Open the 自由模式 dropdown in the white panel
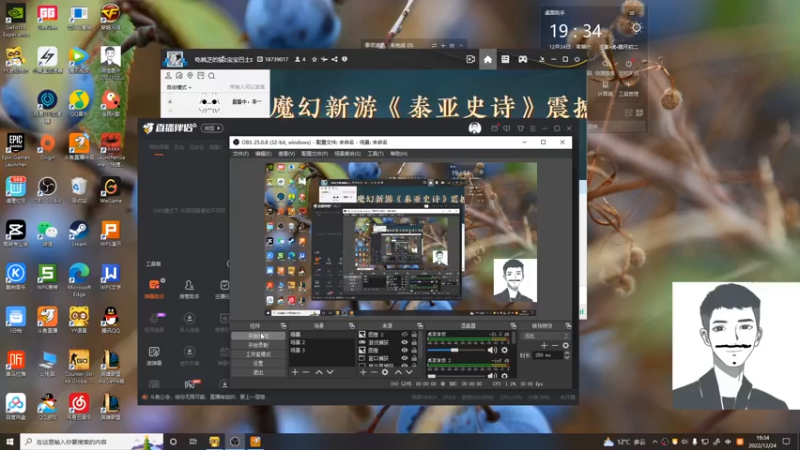800x450 pixels. [179, 88]
